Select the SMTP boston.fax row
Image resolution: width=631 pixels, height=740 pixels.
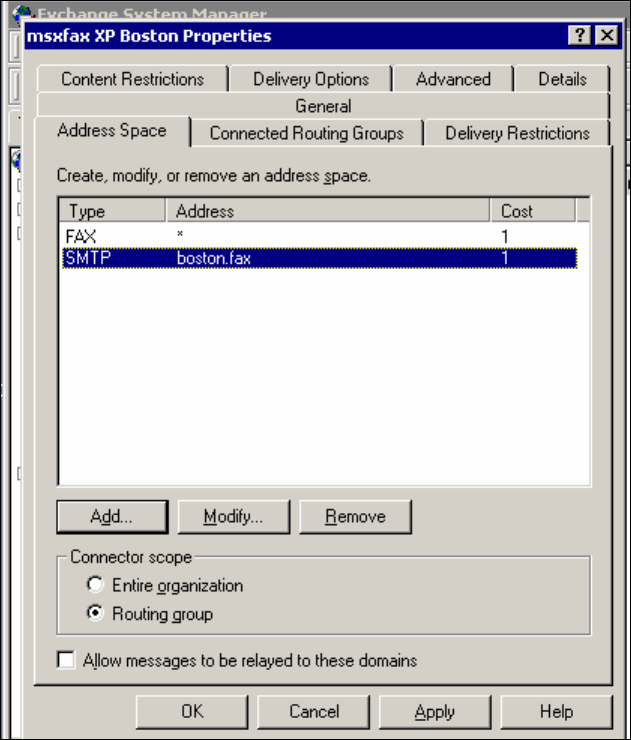coord(320,258)
